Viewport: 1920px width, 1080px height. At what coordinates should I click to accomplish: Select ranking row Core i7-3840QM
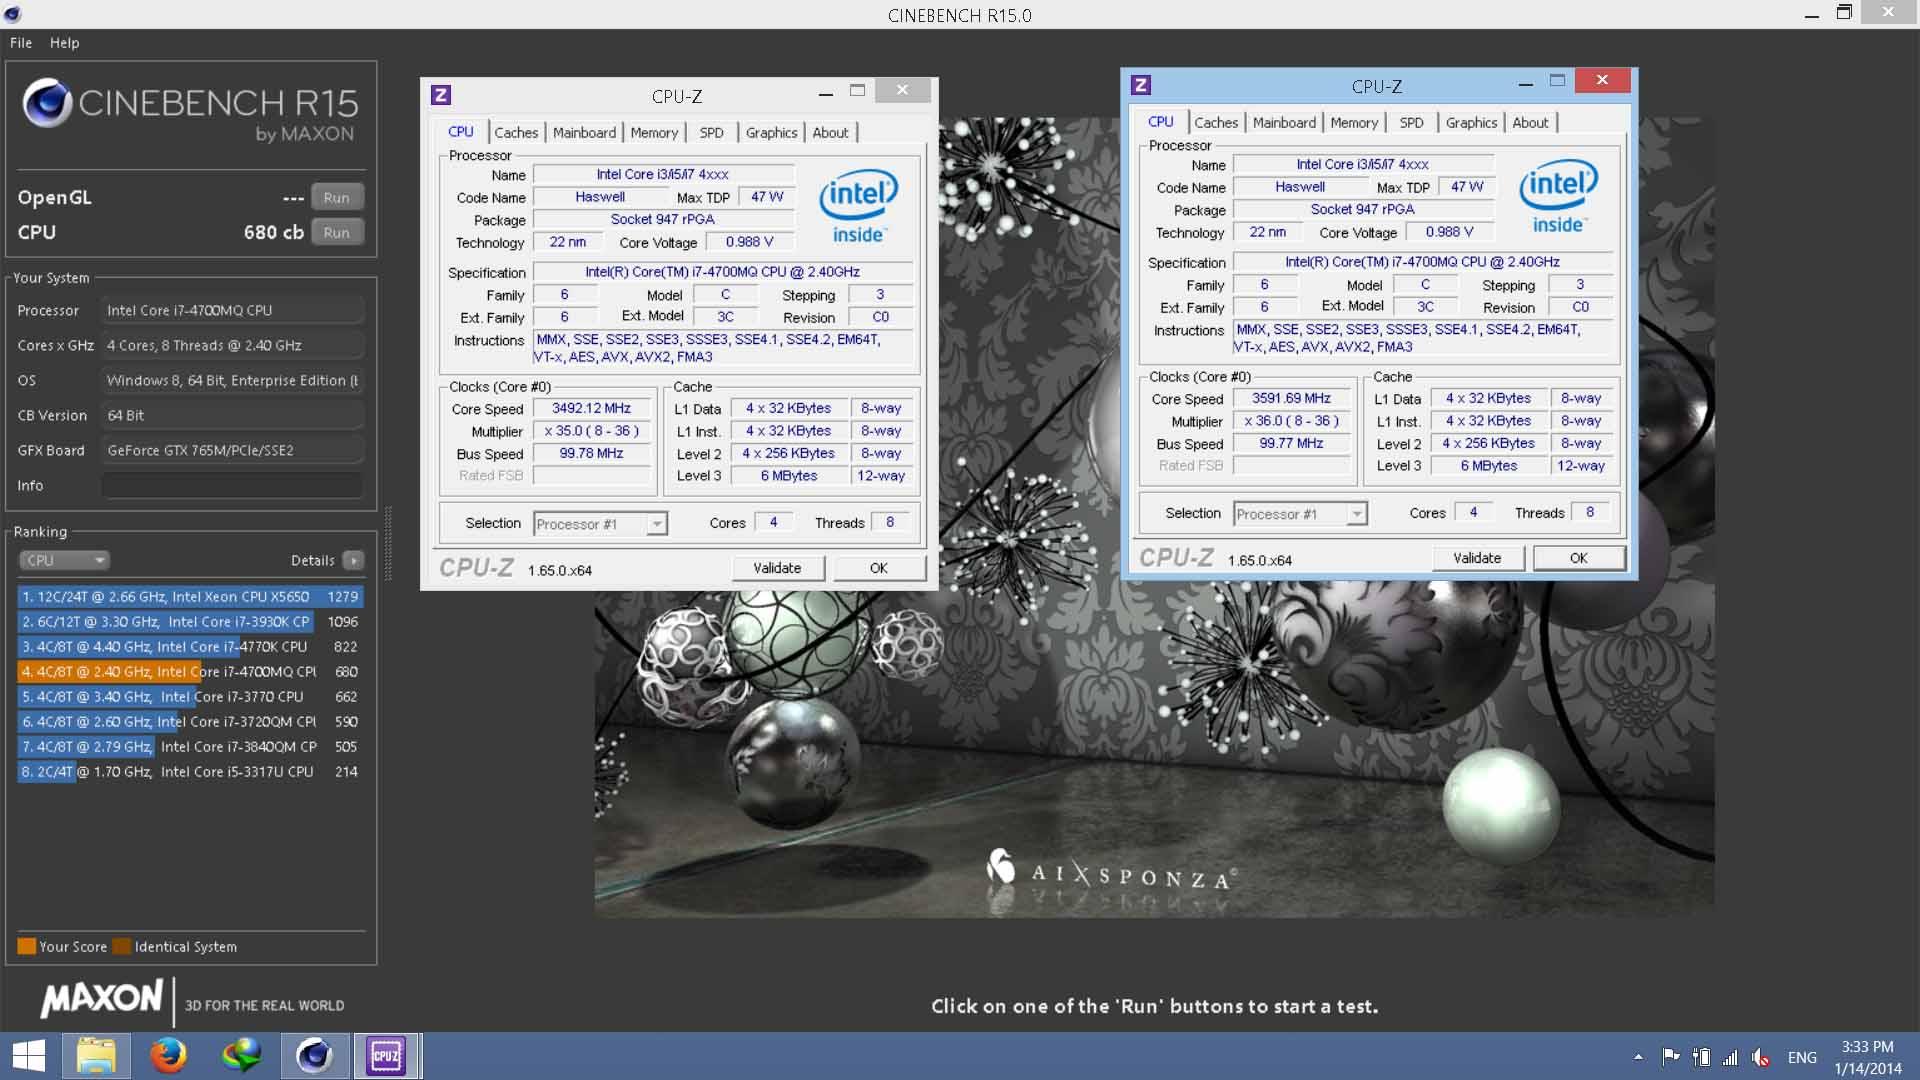190,746
